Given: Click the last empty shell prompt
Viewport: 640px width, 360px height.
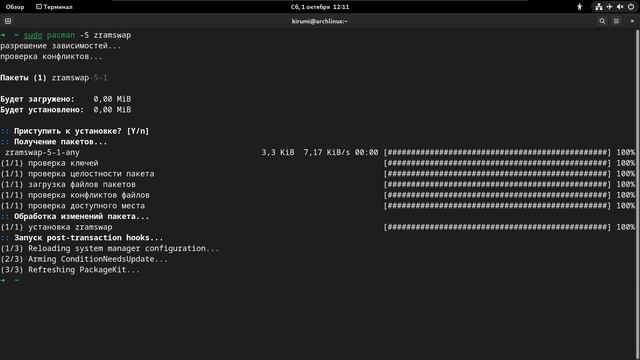Looking at the screenshot, I should [11, 280].
